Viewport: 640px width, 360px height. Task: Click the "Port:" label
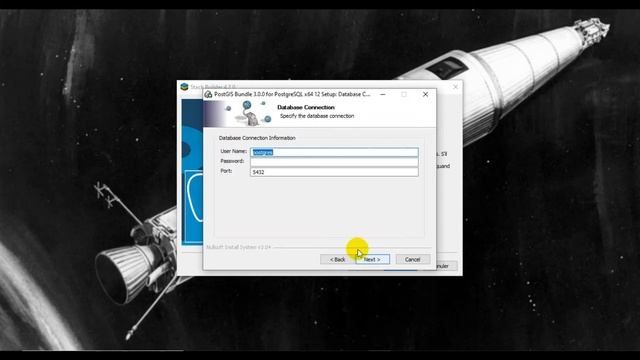(226, 171)
